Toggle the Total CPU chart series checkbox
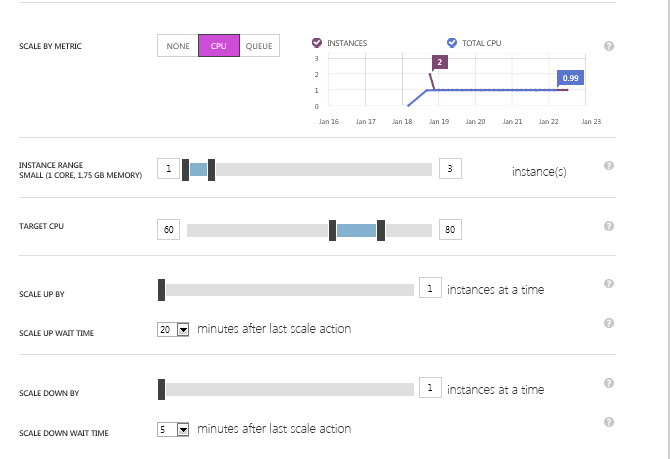The image size is (670, 459). pos(452,43)
